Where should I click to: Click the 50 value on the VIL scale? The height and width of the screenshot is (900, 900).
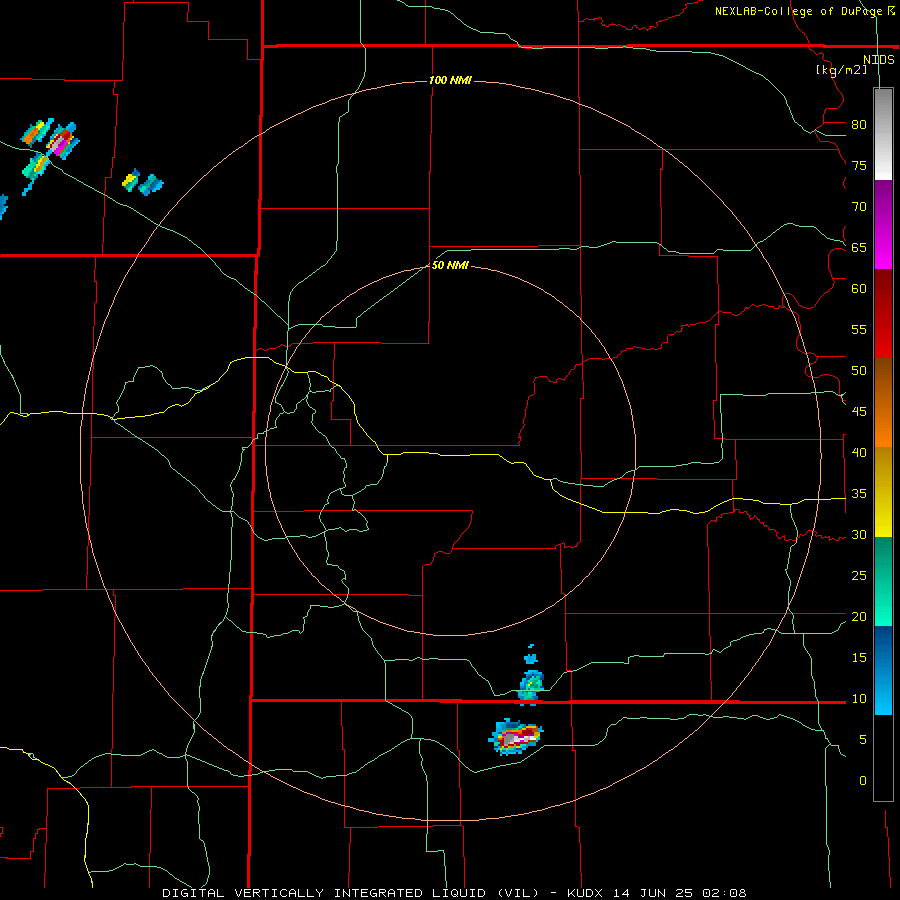[x=859, y=371]
